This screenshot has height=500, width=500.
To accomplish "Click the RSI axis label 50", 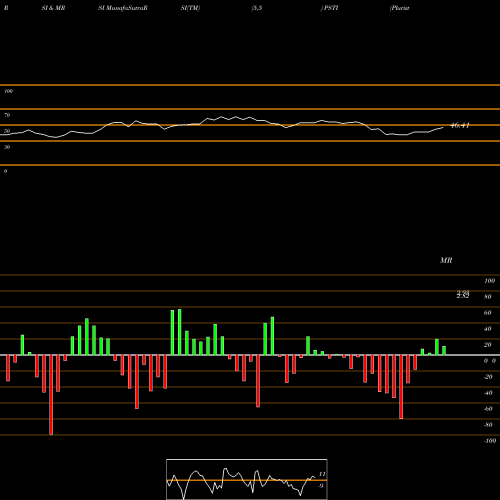I will pos(7,131).
